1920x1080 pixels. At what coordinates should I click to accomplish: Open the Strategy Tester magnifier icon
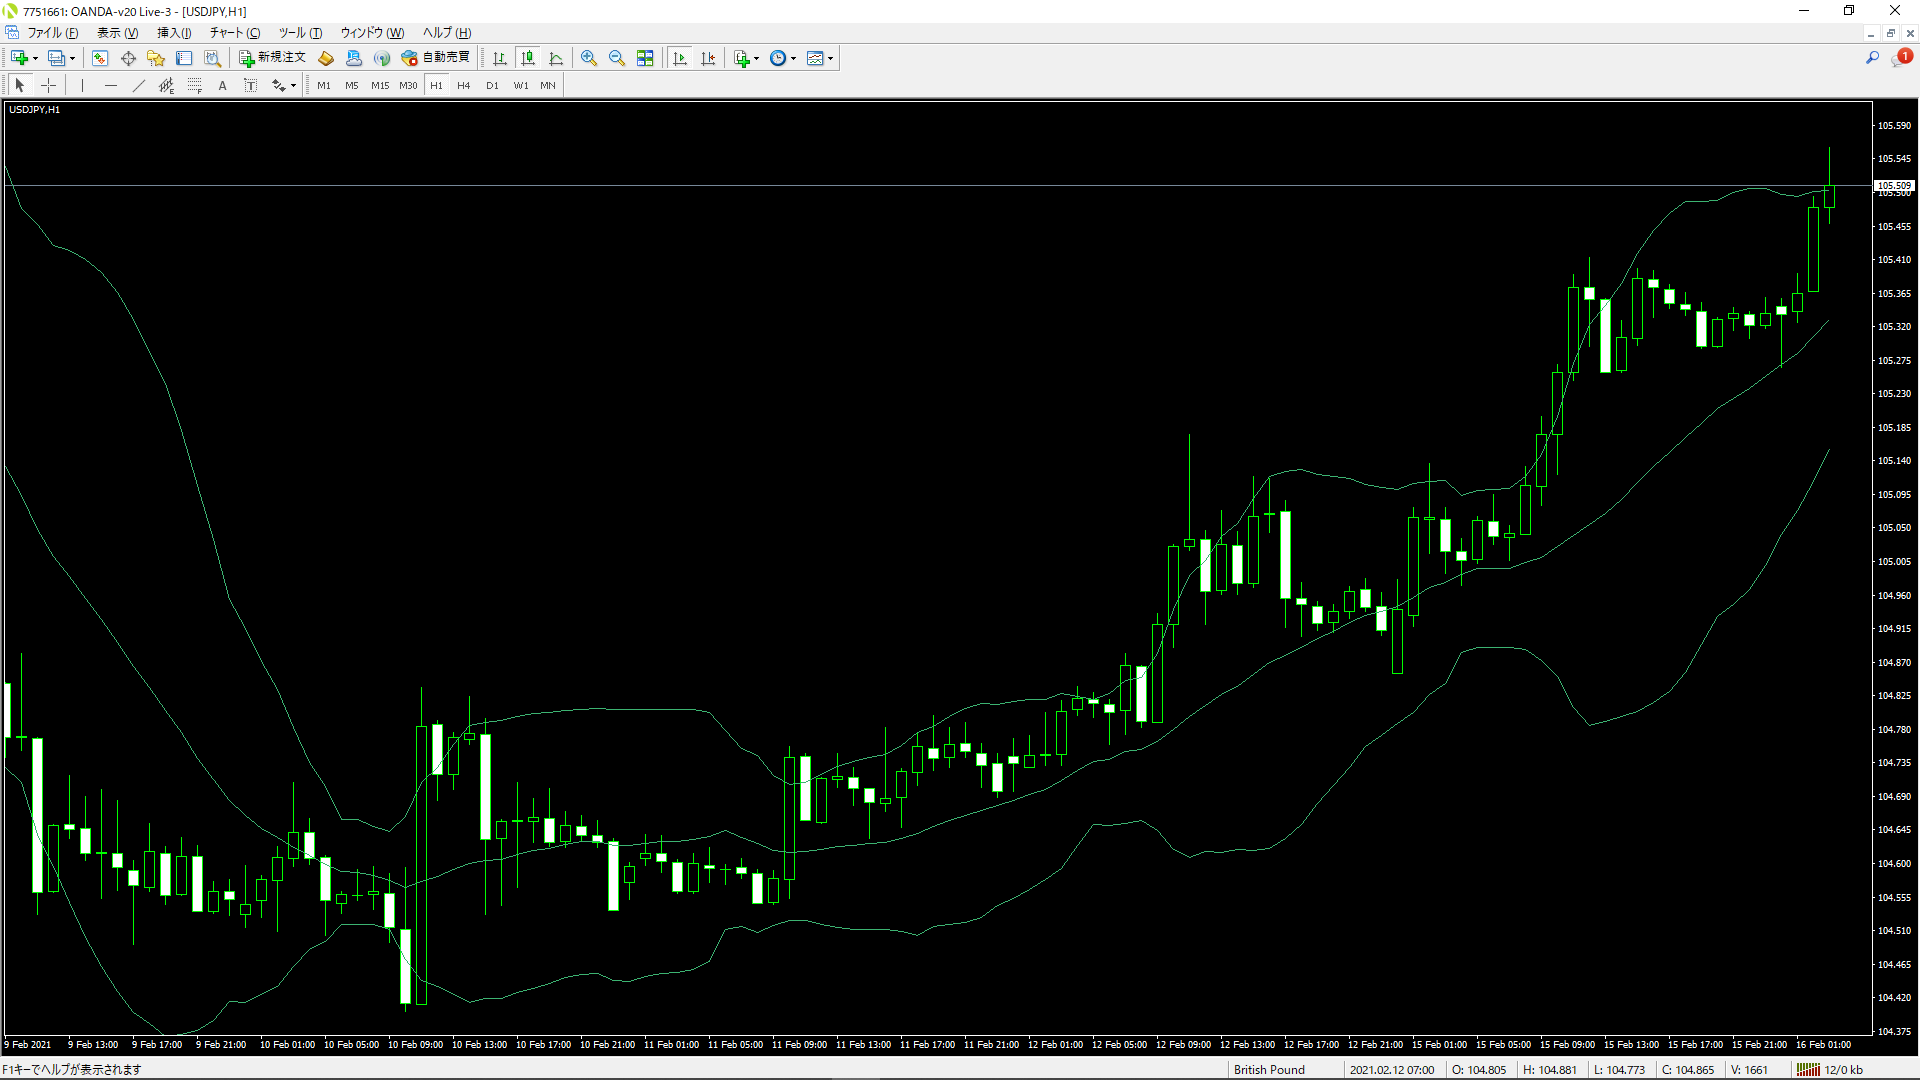click(x=212, y=58)
